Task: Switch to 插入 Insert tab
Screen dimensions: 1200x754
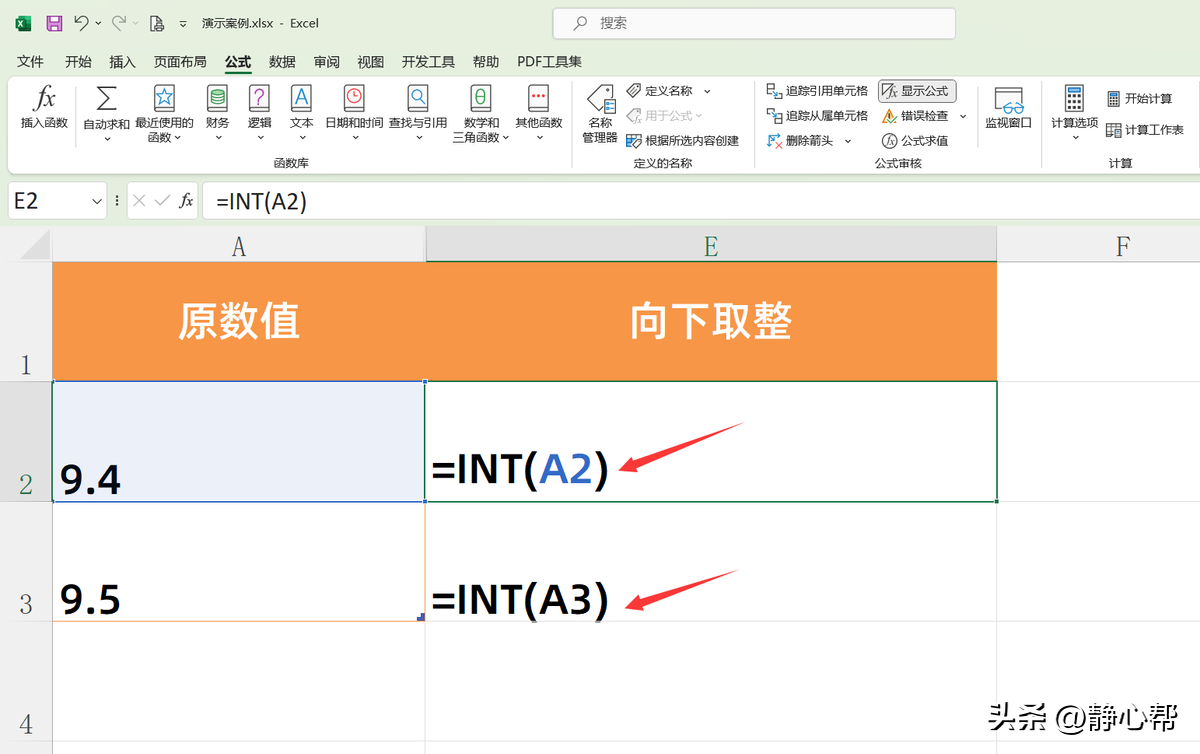Action: point(122,62)
